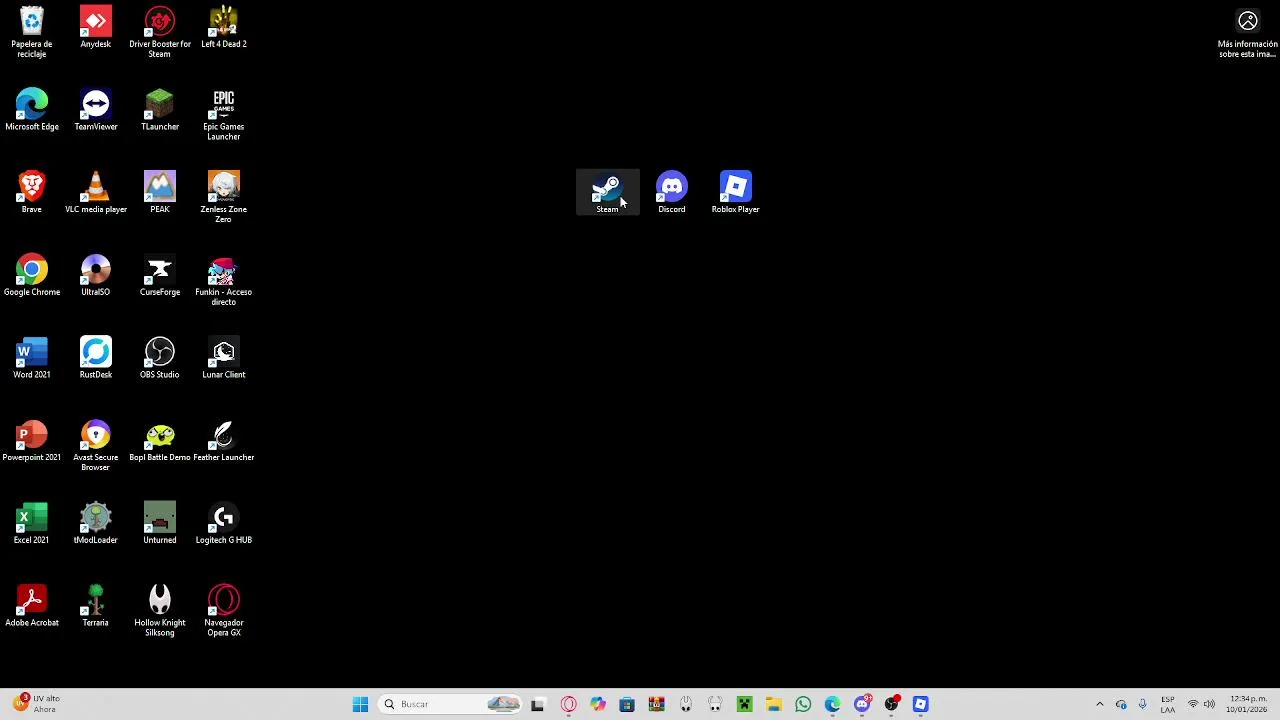
Task: Open the Wi-Fi network tray icon
Action: point(1193,704)
